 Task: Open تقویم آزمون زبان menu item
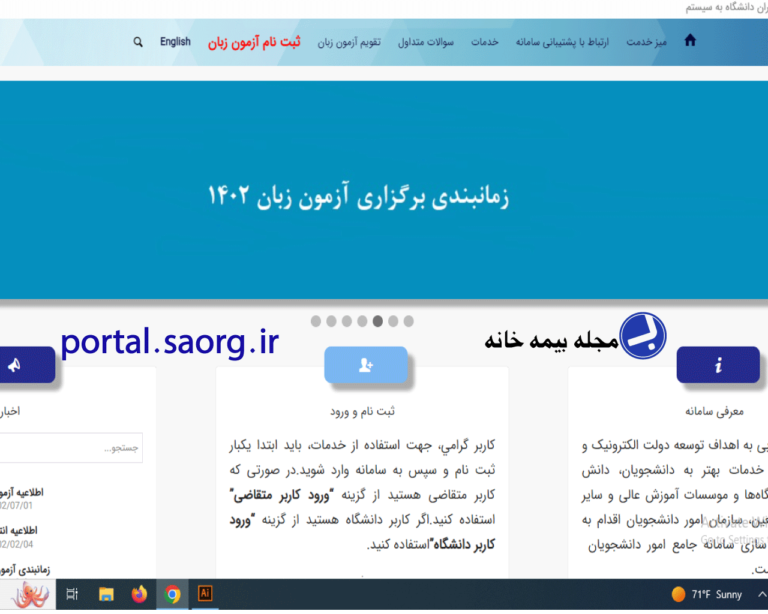click(x=349, y=42)
